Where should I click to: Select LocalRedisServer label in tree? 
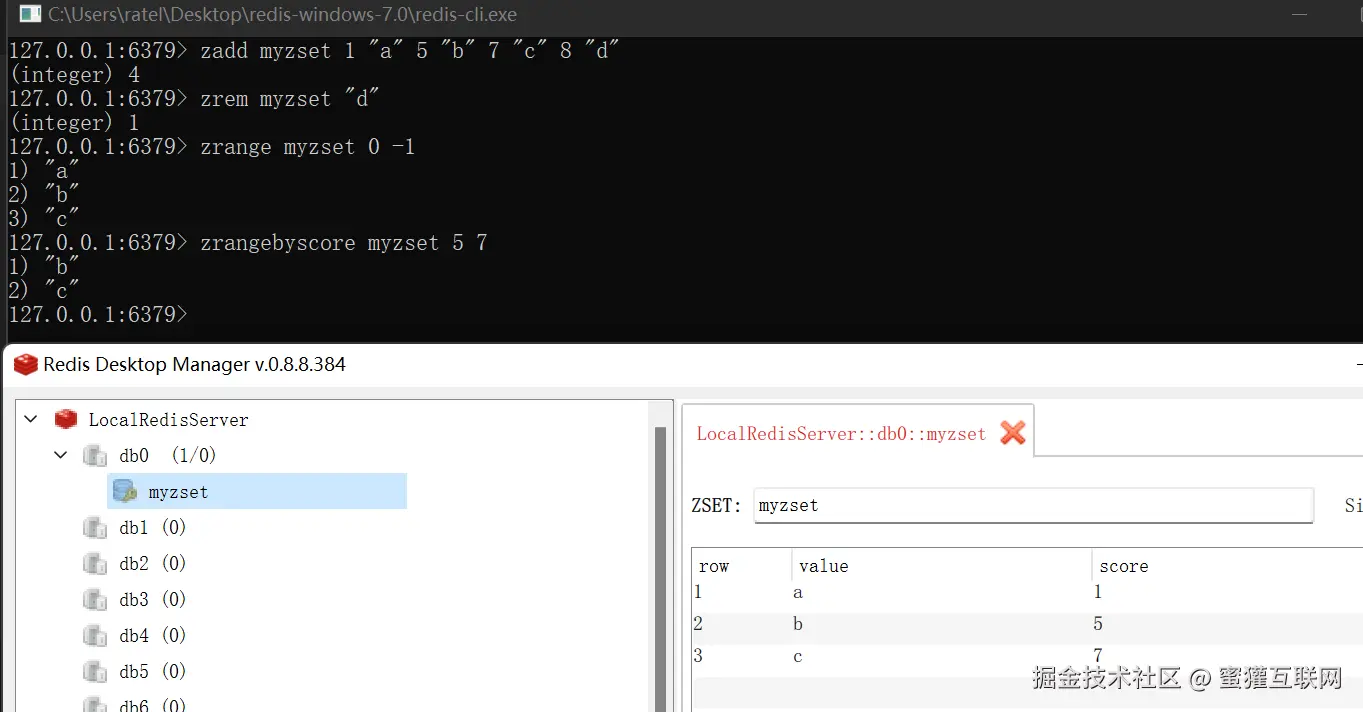click(168, 420)
